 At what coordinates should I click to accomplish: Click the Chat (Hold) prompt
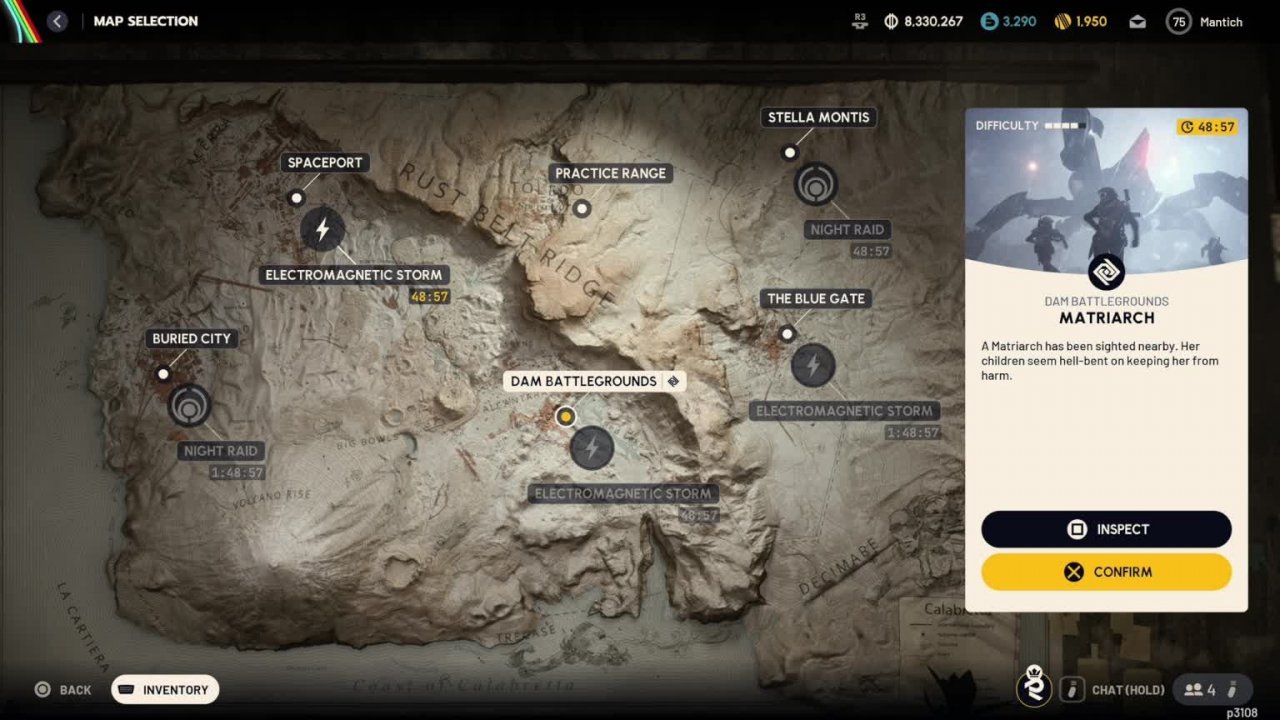pyautogui.click(x=1128, y=690)
